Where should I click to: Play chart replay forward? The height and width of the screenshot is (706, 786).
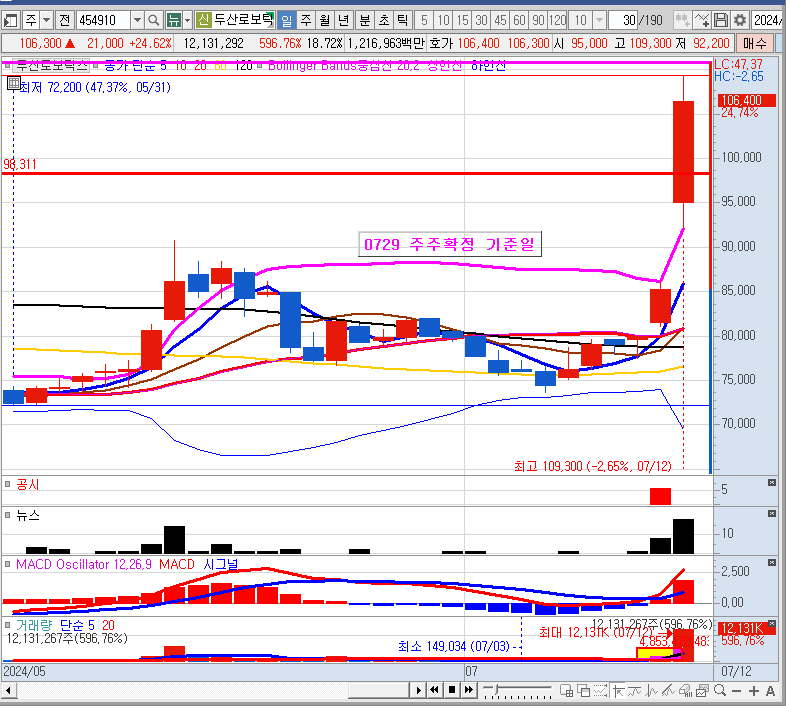418,690
